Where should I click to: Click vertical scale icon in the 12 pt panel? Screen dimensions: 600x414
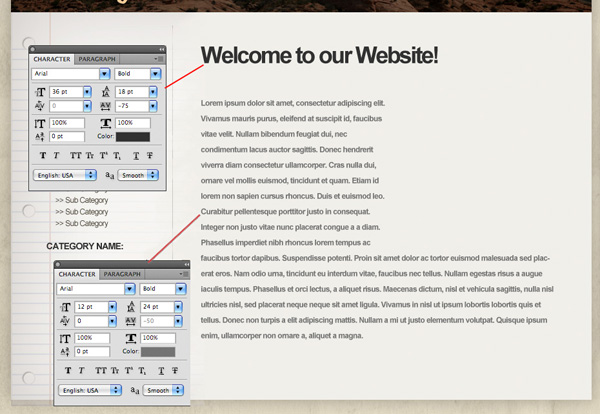(x=65, y=338)
